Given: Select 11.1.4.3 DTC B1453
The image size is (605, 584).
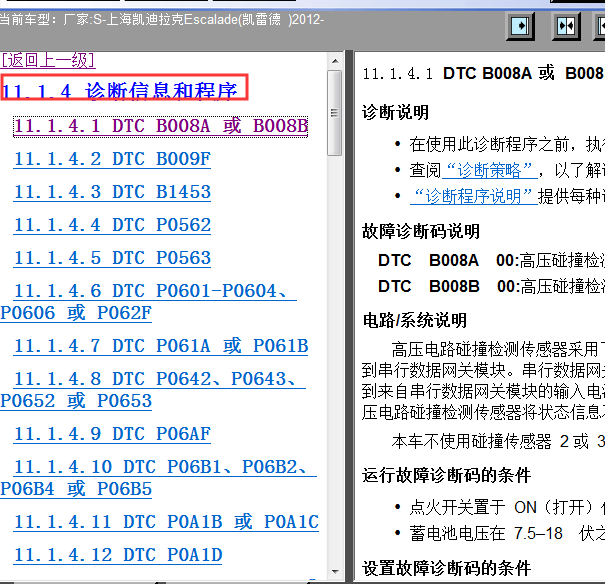Looking at the screenshot, I should pyautogui.click(x=112, y=192).
